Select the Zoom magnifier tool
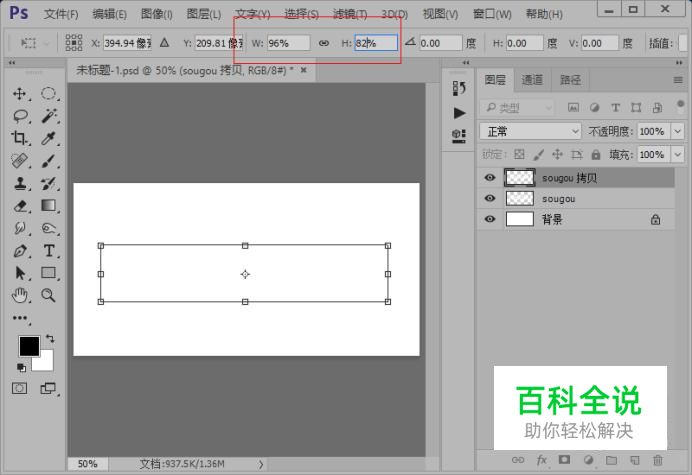Viewport: 692px width, 475px height. (48, 295)
